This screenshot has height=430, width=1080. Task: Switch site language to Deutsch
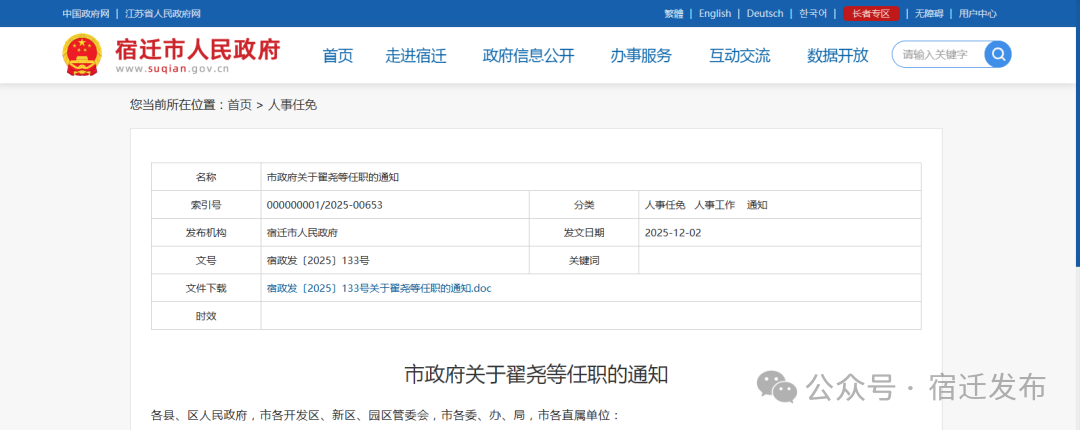765,13
